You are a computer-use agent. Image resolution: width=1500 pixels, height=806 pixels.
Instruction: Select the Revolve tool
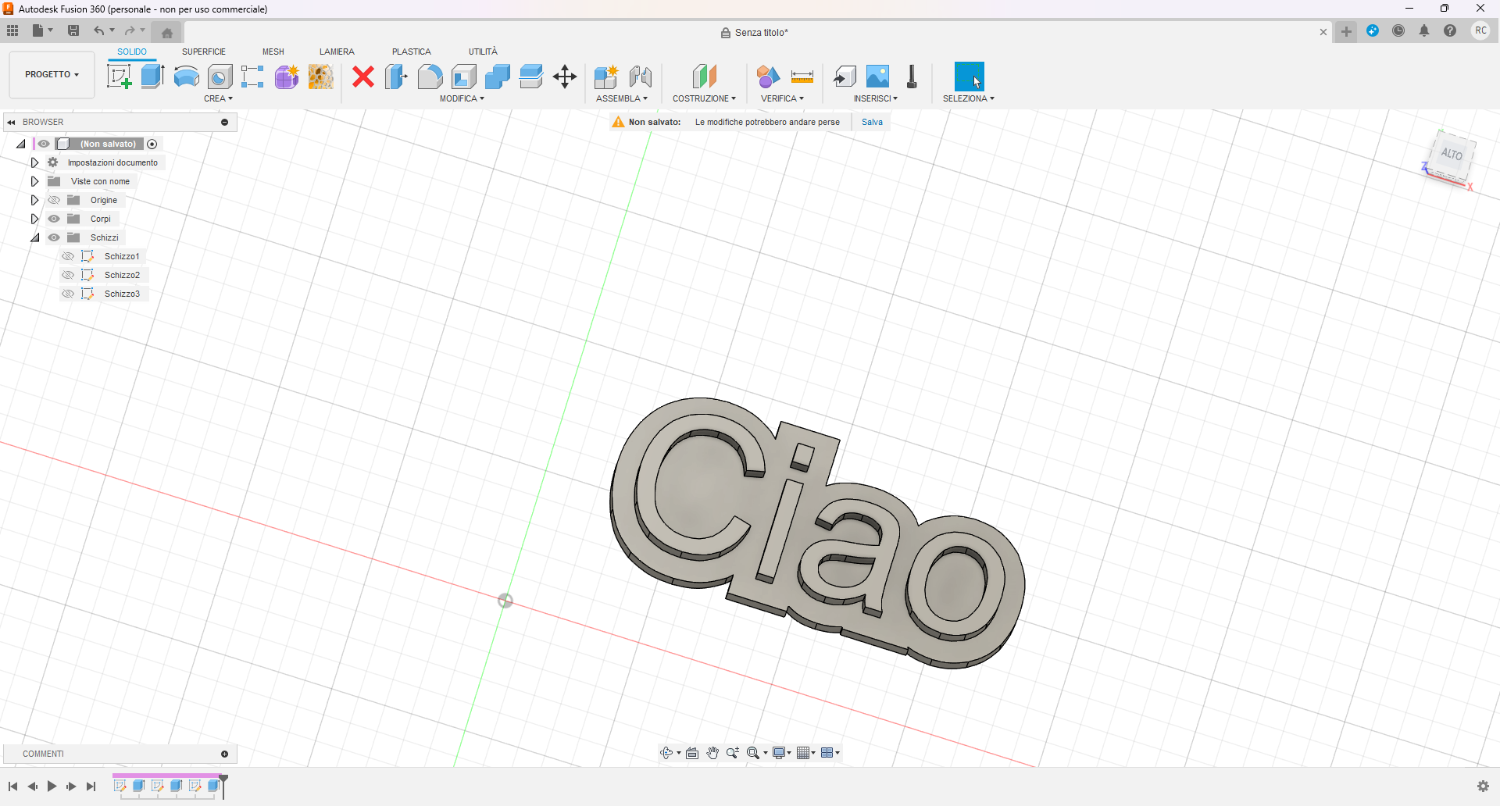click(186, 77)
